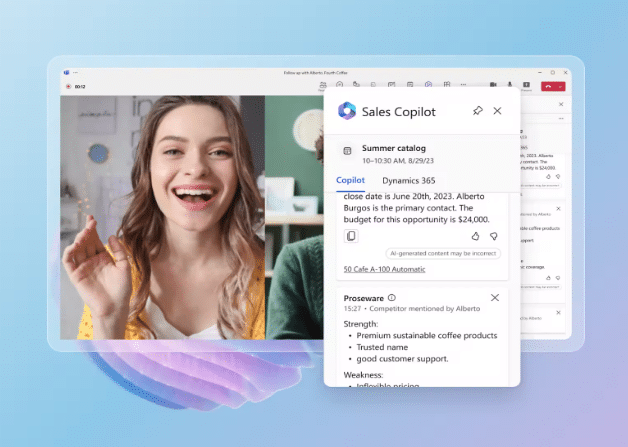Open ellipsis menu in background side pane

click(561, 119)
